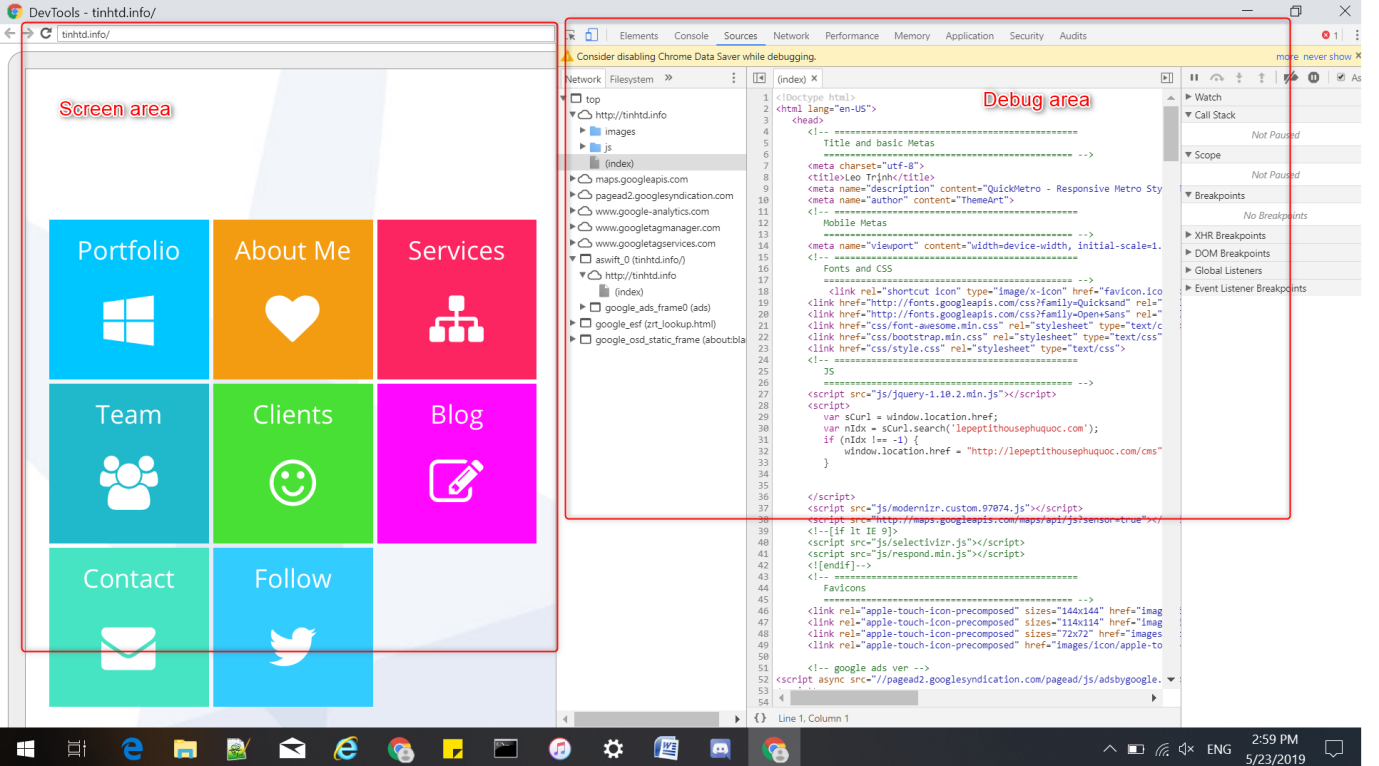The width and height of the screenshot is (1379, 766).
Task: Click the browser reload icon
Action: point(46,33)
